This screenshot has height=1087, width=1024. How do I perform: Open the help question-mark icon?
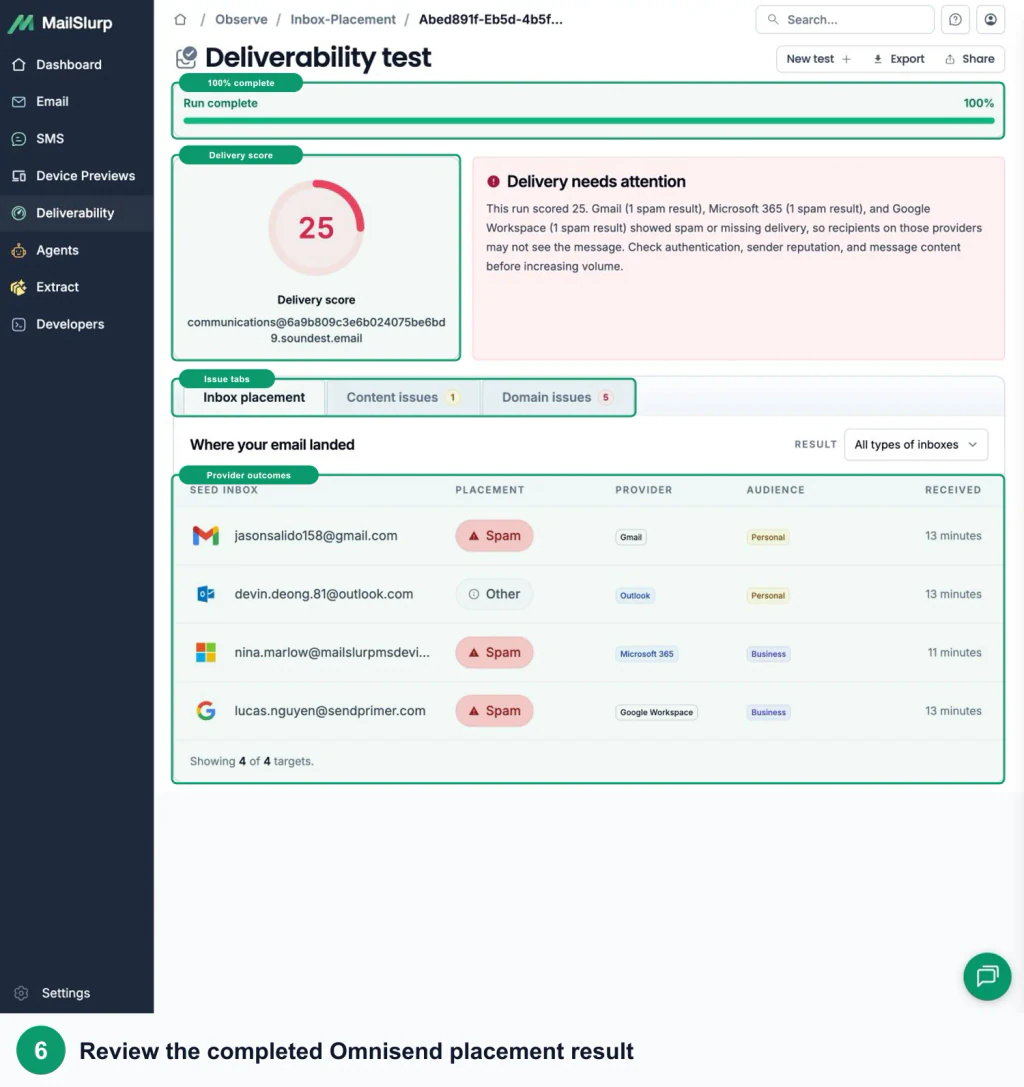pos(955,19)
